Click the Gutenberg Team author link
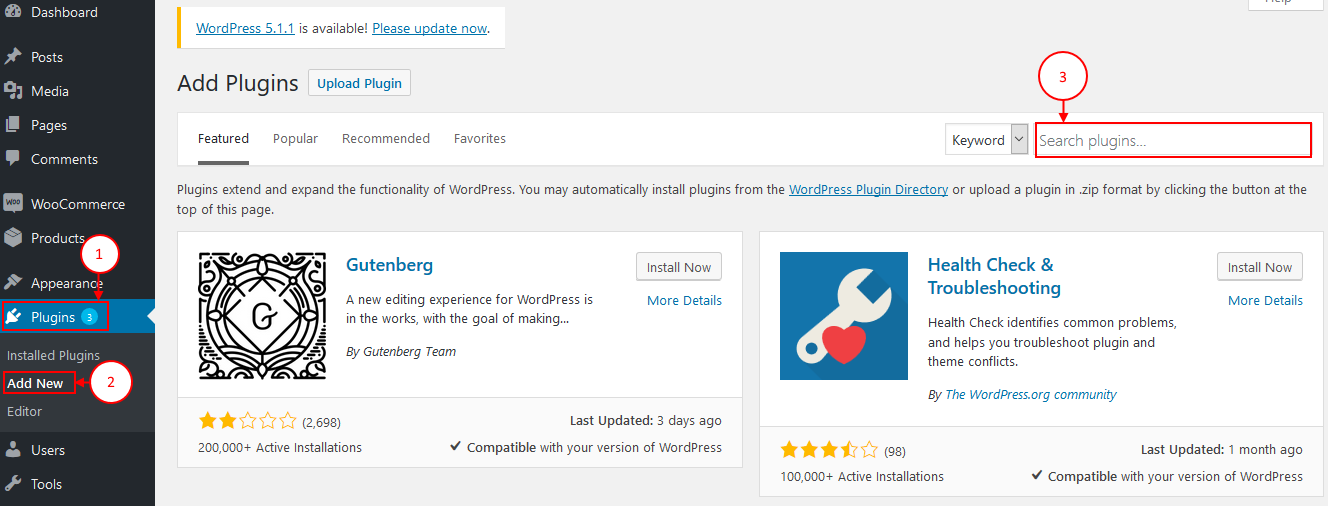1328x506 pixels. (x=407, y=351)
